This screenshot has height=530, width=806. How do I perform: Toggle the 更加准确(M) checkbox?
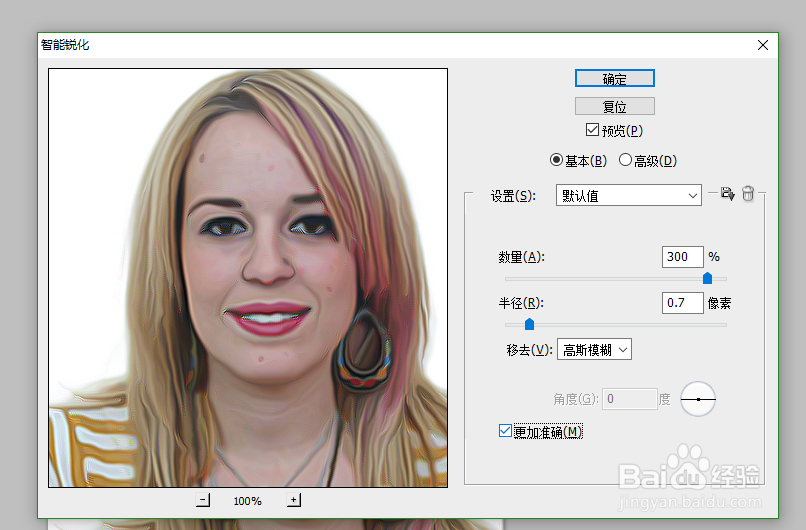(x=505, y=431)
